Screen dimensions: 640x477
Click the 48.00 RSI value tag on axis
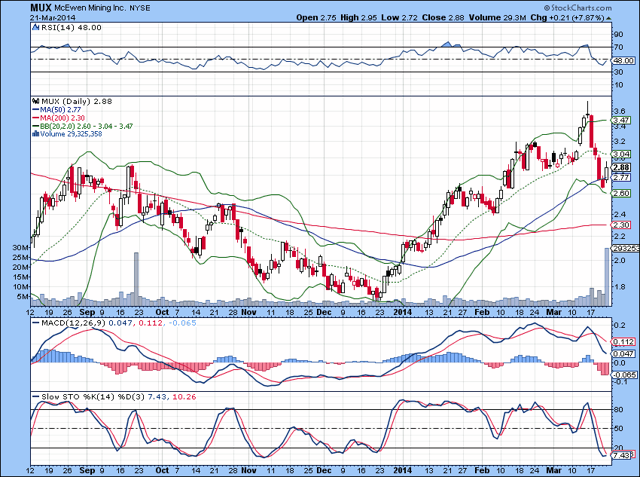pos(623,60)
